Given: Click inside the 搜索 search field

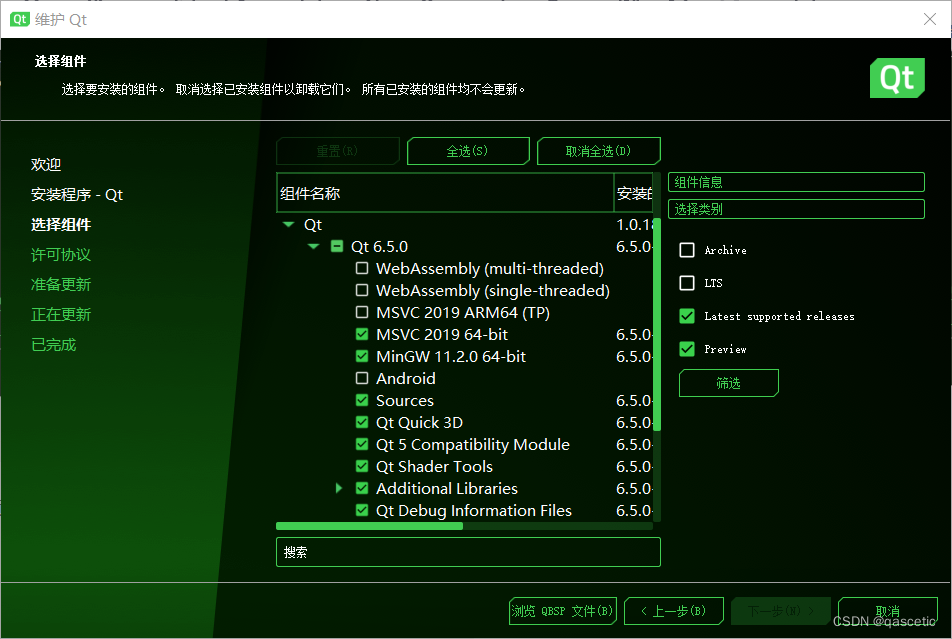Looking at the screenshot, I should pyautogui.click(x=468, y=551).
